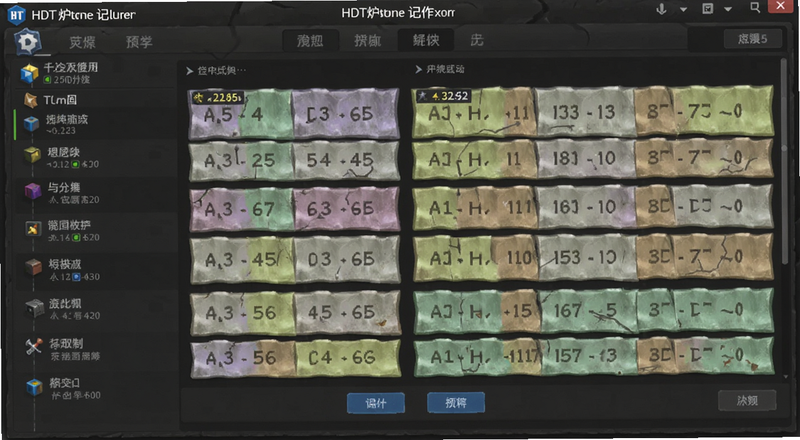The image size is (800, 440).
Task: Click the bronze shard icon beside TLm
Action: pos(31,100)
